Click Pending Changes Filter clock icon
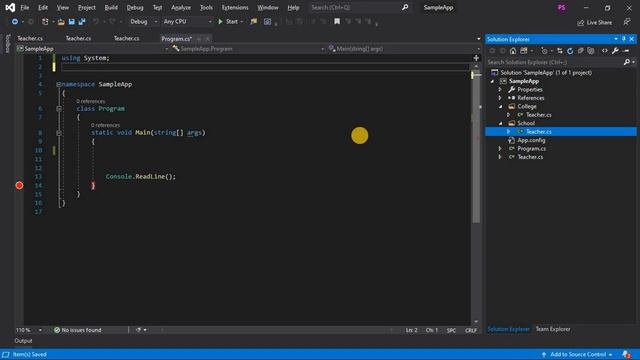The height and width of the screenshot is (360, 640). (544, 51)
